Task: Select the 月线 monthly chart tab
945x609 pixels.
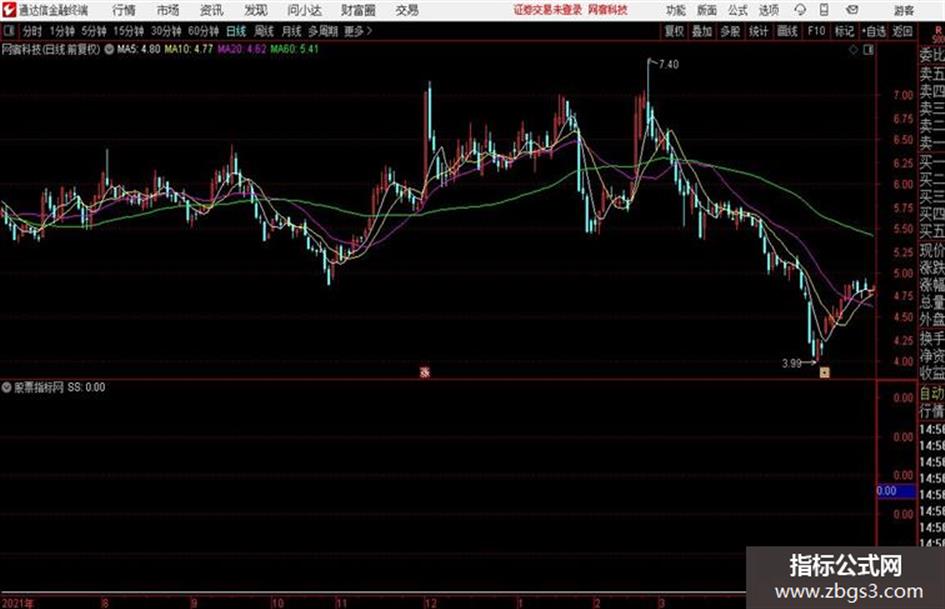Action: [x=292, y=31]
